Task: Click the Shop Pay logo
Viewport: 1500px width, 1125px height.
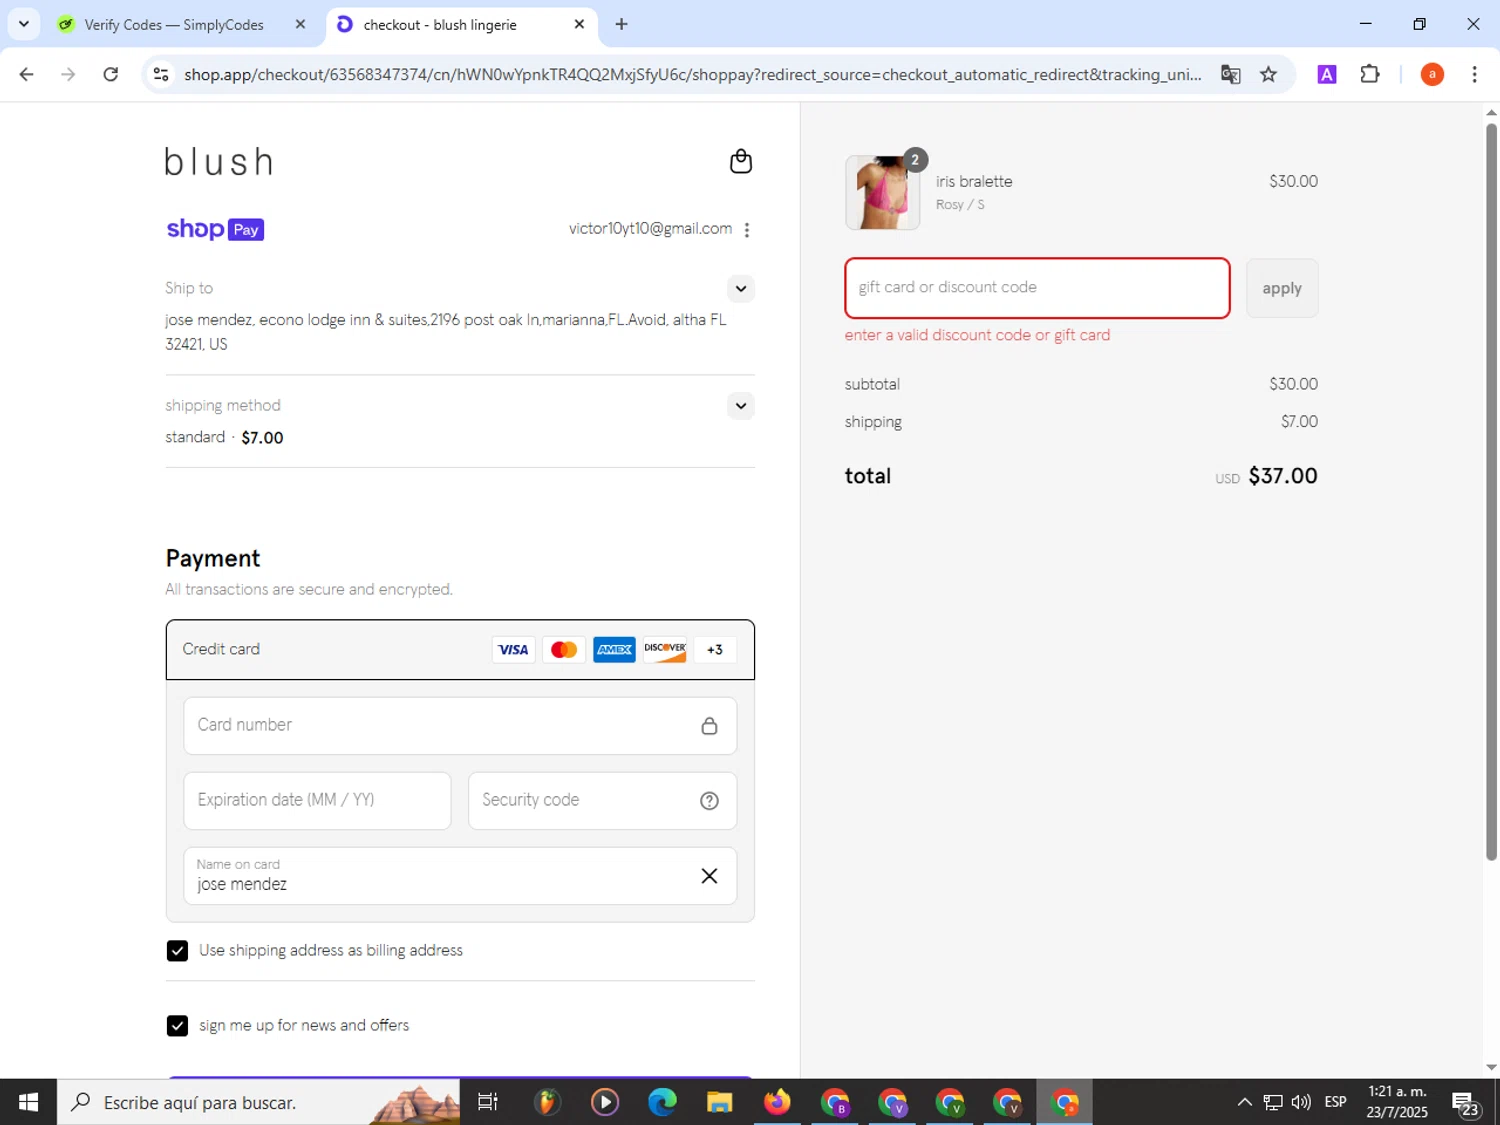Action: [x=215, y=229]
